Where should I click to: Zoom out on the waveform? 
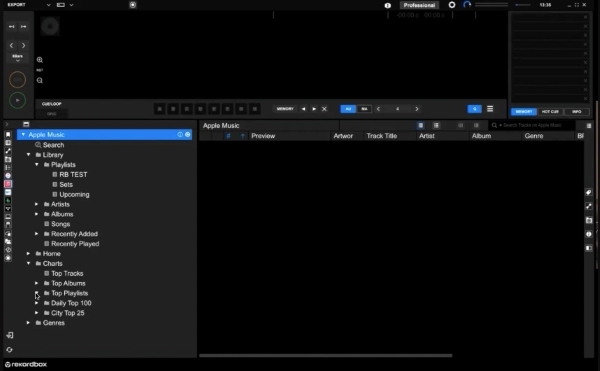point(40,80)
